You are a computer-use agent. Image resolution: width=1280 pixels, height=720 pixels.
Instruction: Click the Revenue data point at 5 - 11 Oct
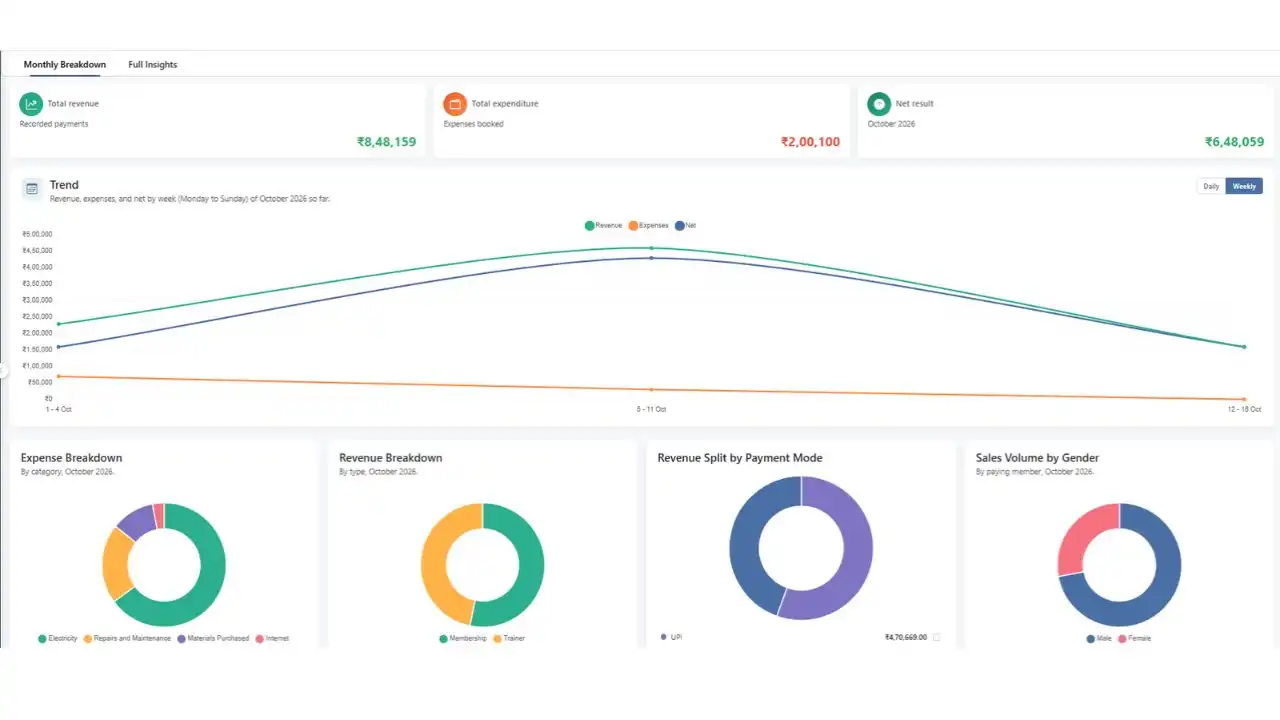point(651,248)
